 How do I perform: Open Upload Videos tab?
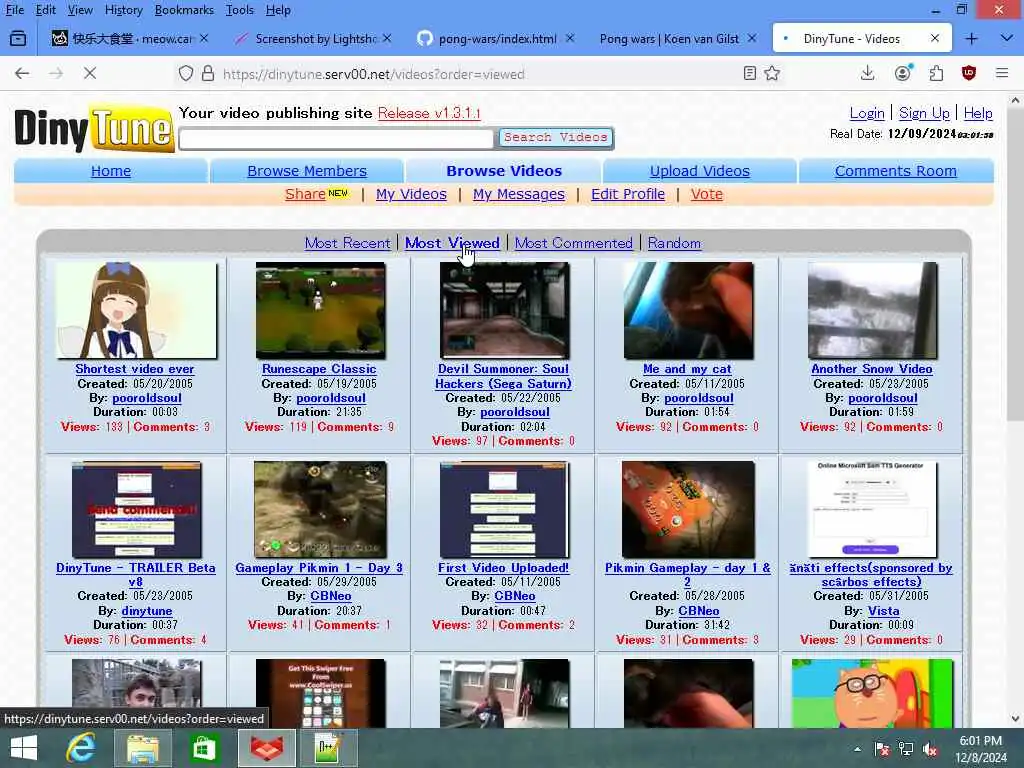(699, 171)
